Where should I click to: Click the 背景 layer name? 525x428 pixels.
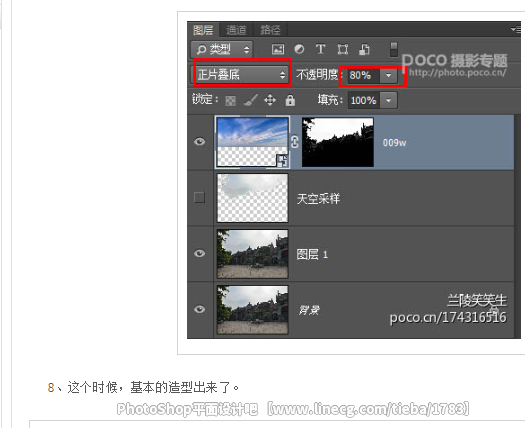[309, 310]
